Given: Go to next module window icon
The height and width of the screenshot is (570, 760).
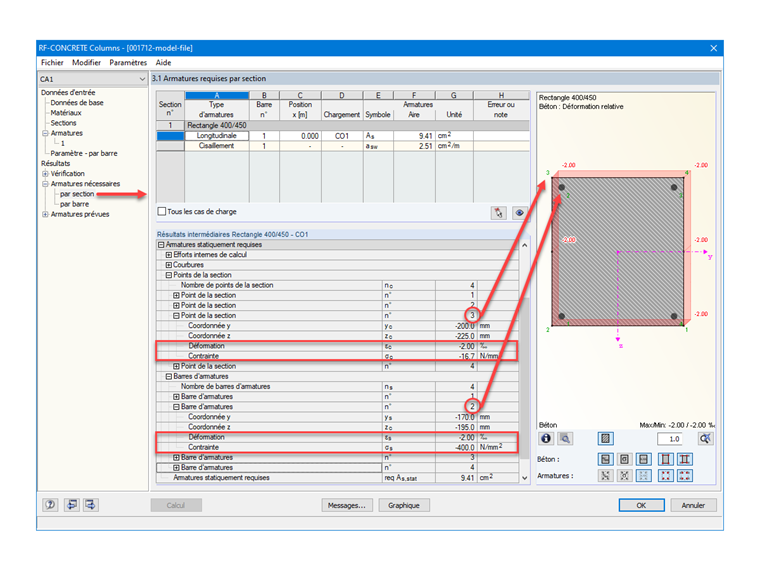Looking at the screenshot, I should pyautogui.click(x=90, y=505).
